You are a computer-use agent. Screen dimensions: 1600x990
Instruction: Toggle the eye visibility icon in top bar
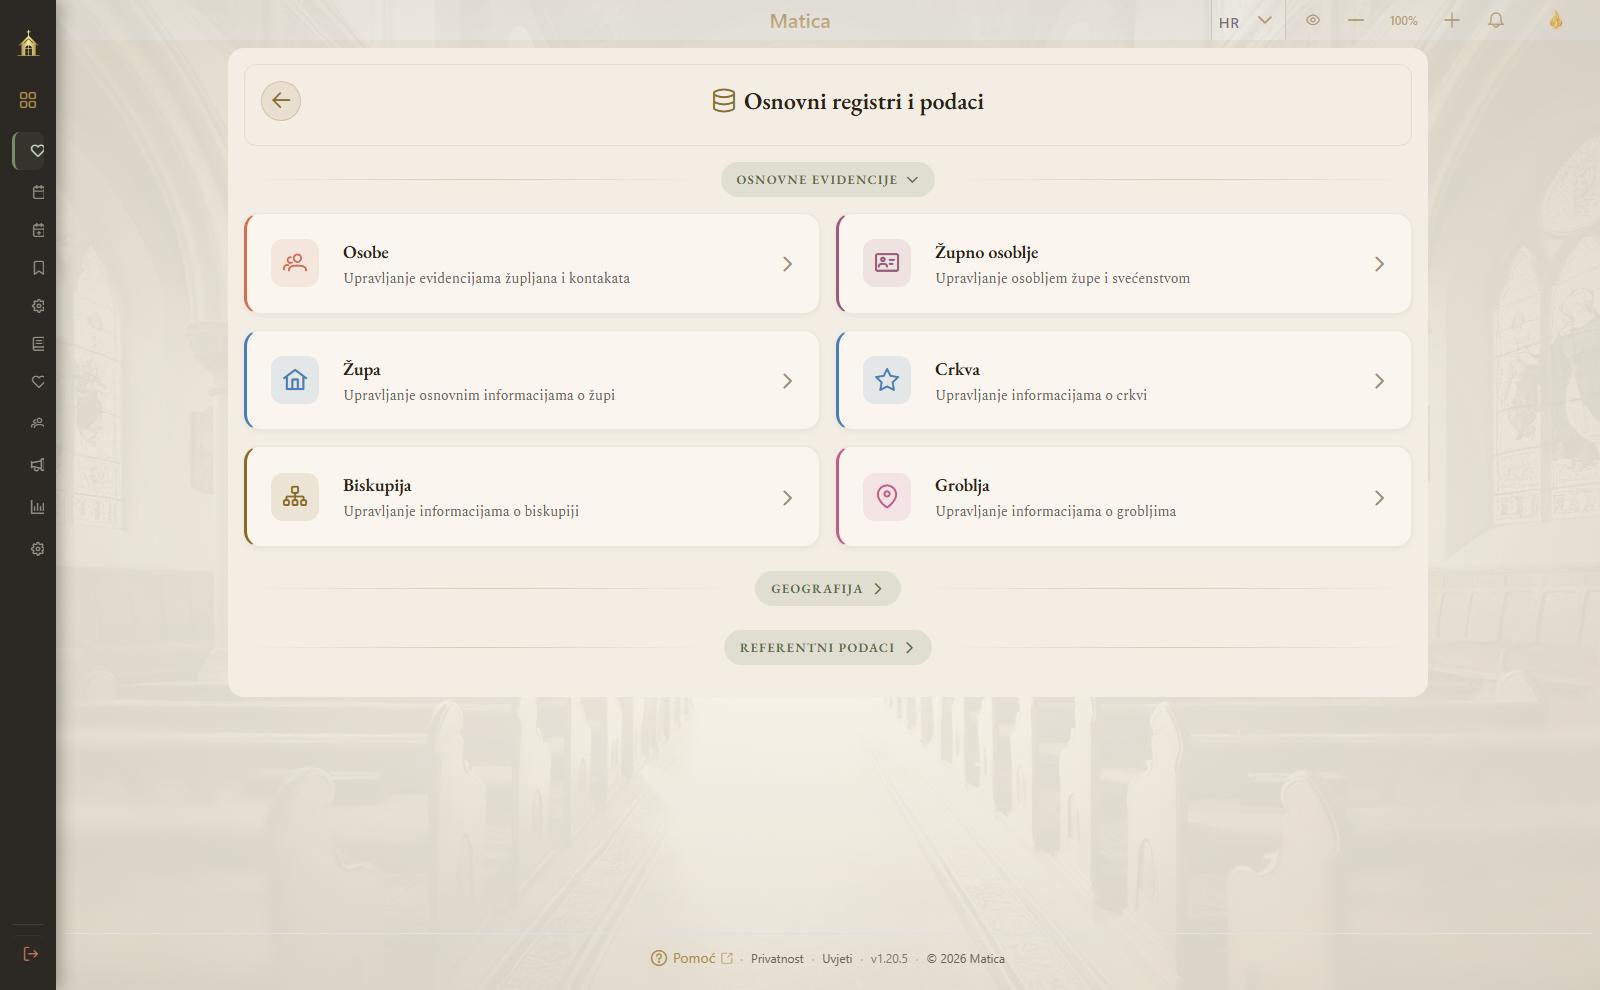click(x=1313, y=20)
